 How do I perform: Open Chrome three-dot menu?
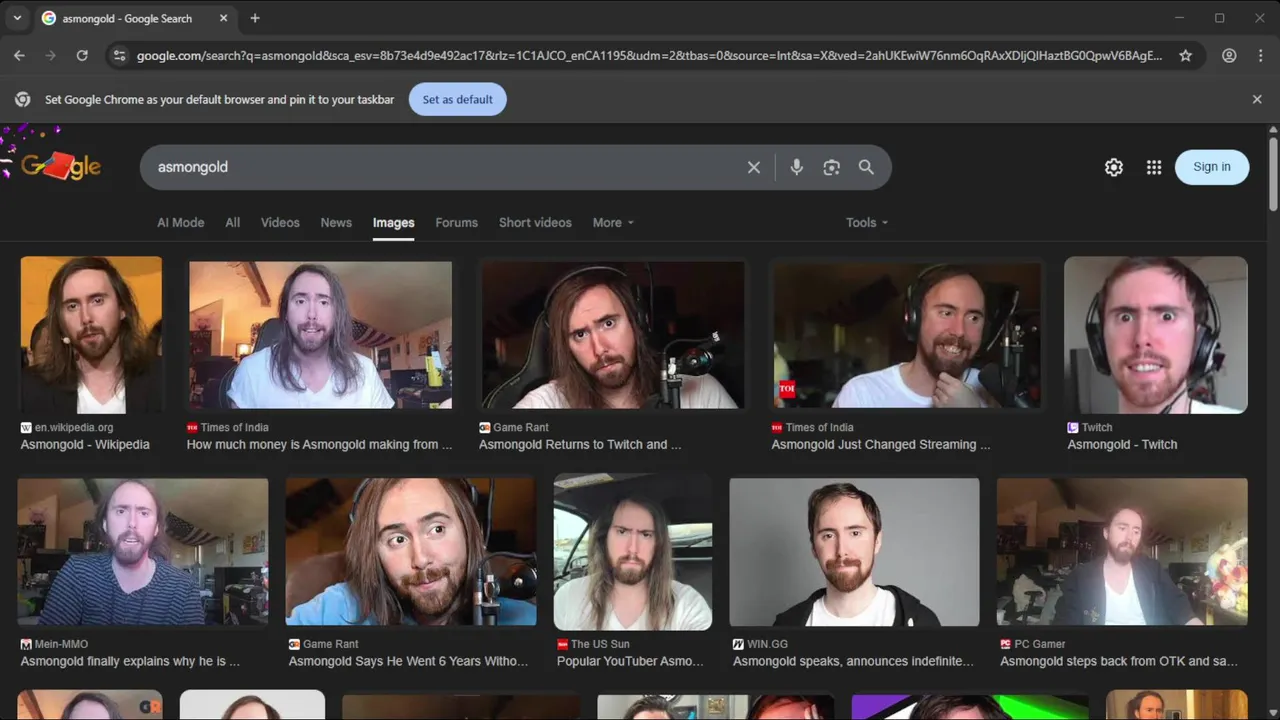tap(1260, 56)
